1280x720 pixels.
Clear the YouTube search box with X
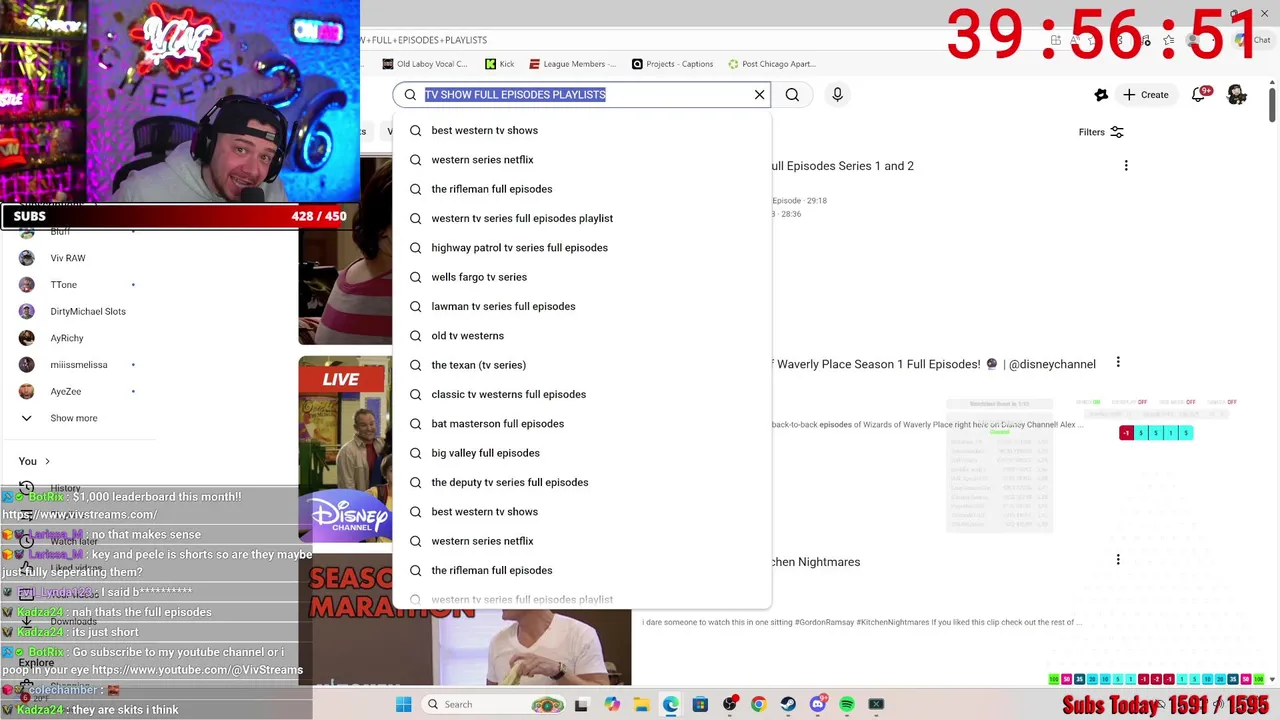(759, 94)
